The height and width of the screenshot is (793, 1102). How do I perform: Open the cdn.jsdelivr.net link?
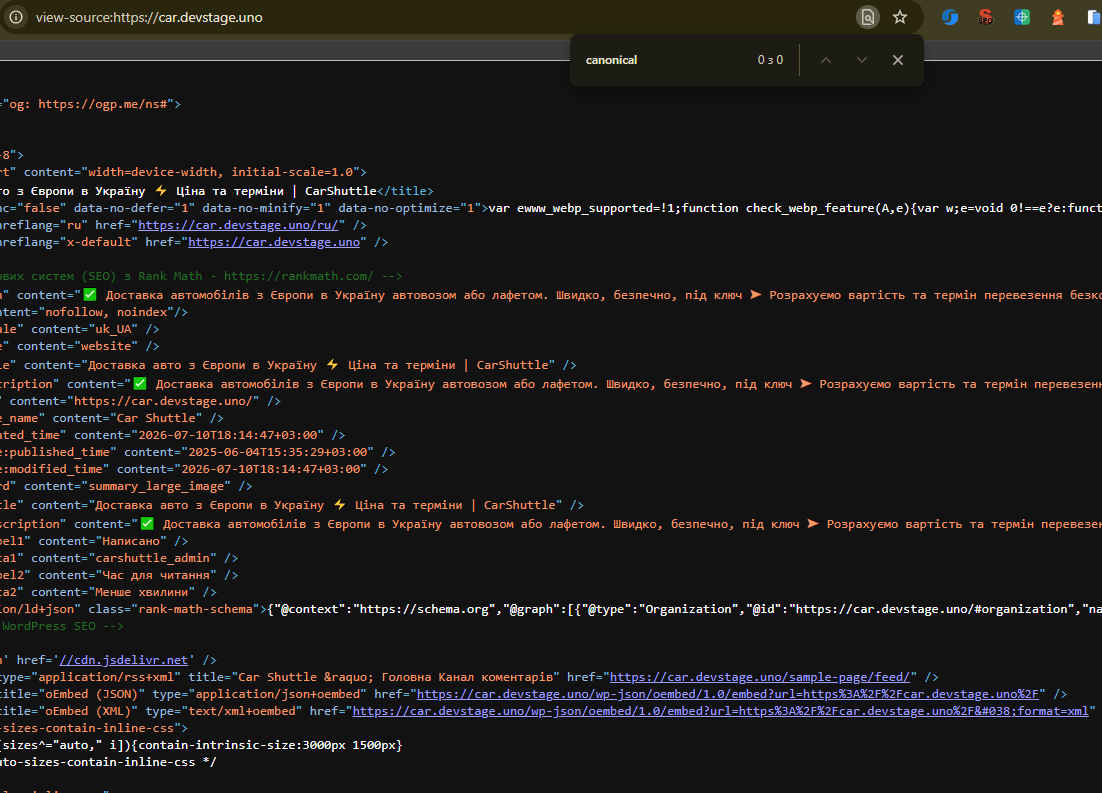coord(124,660)
